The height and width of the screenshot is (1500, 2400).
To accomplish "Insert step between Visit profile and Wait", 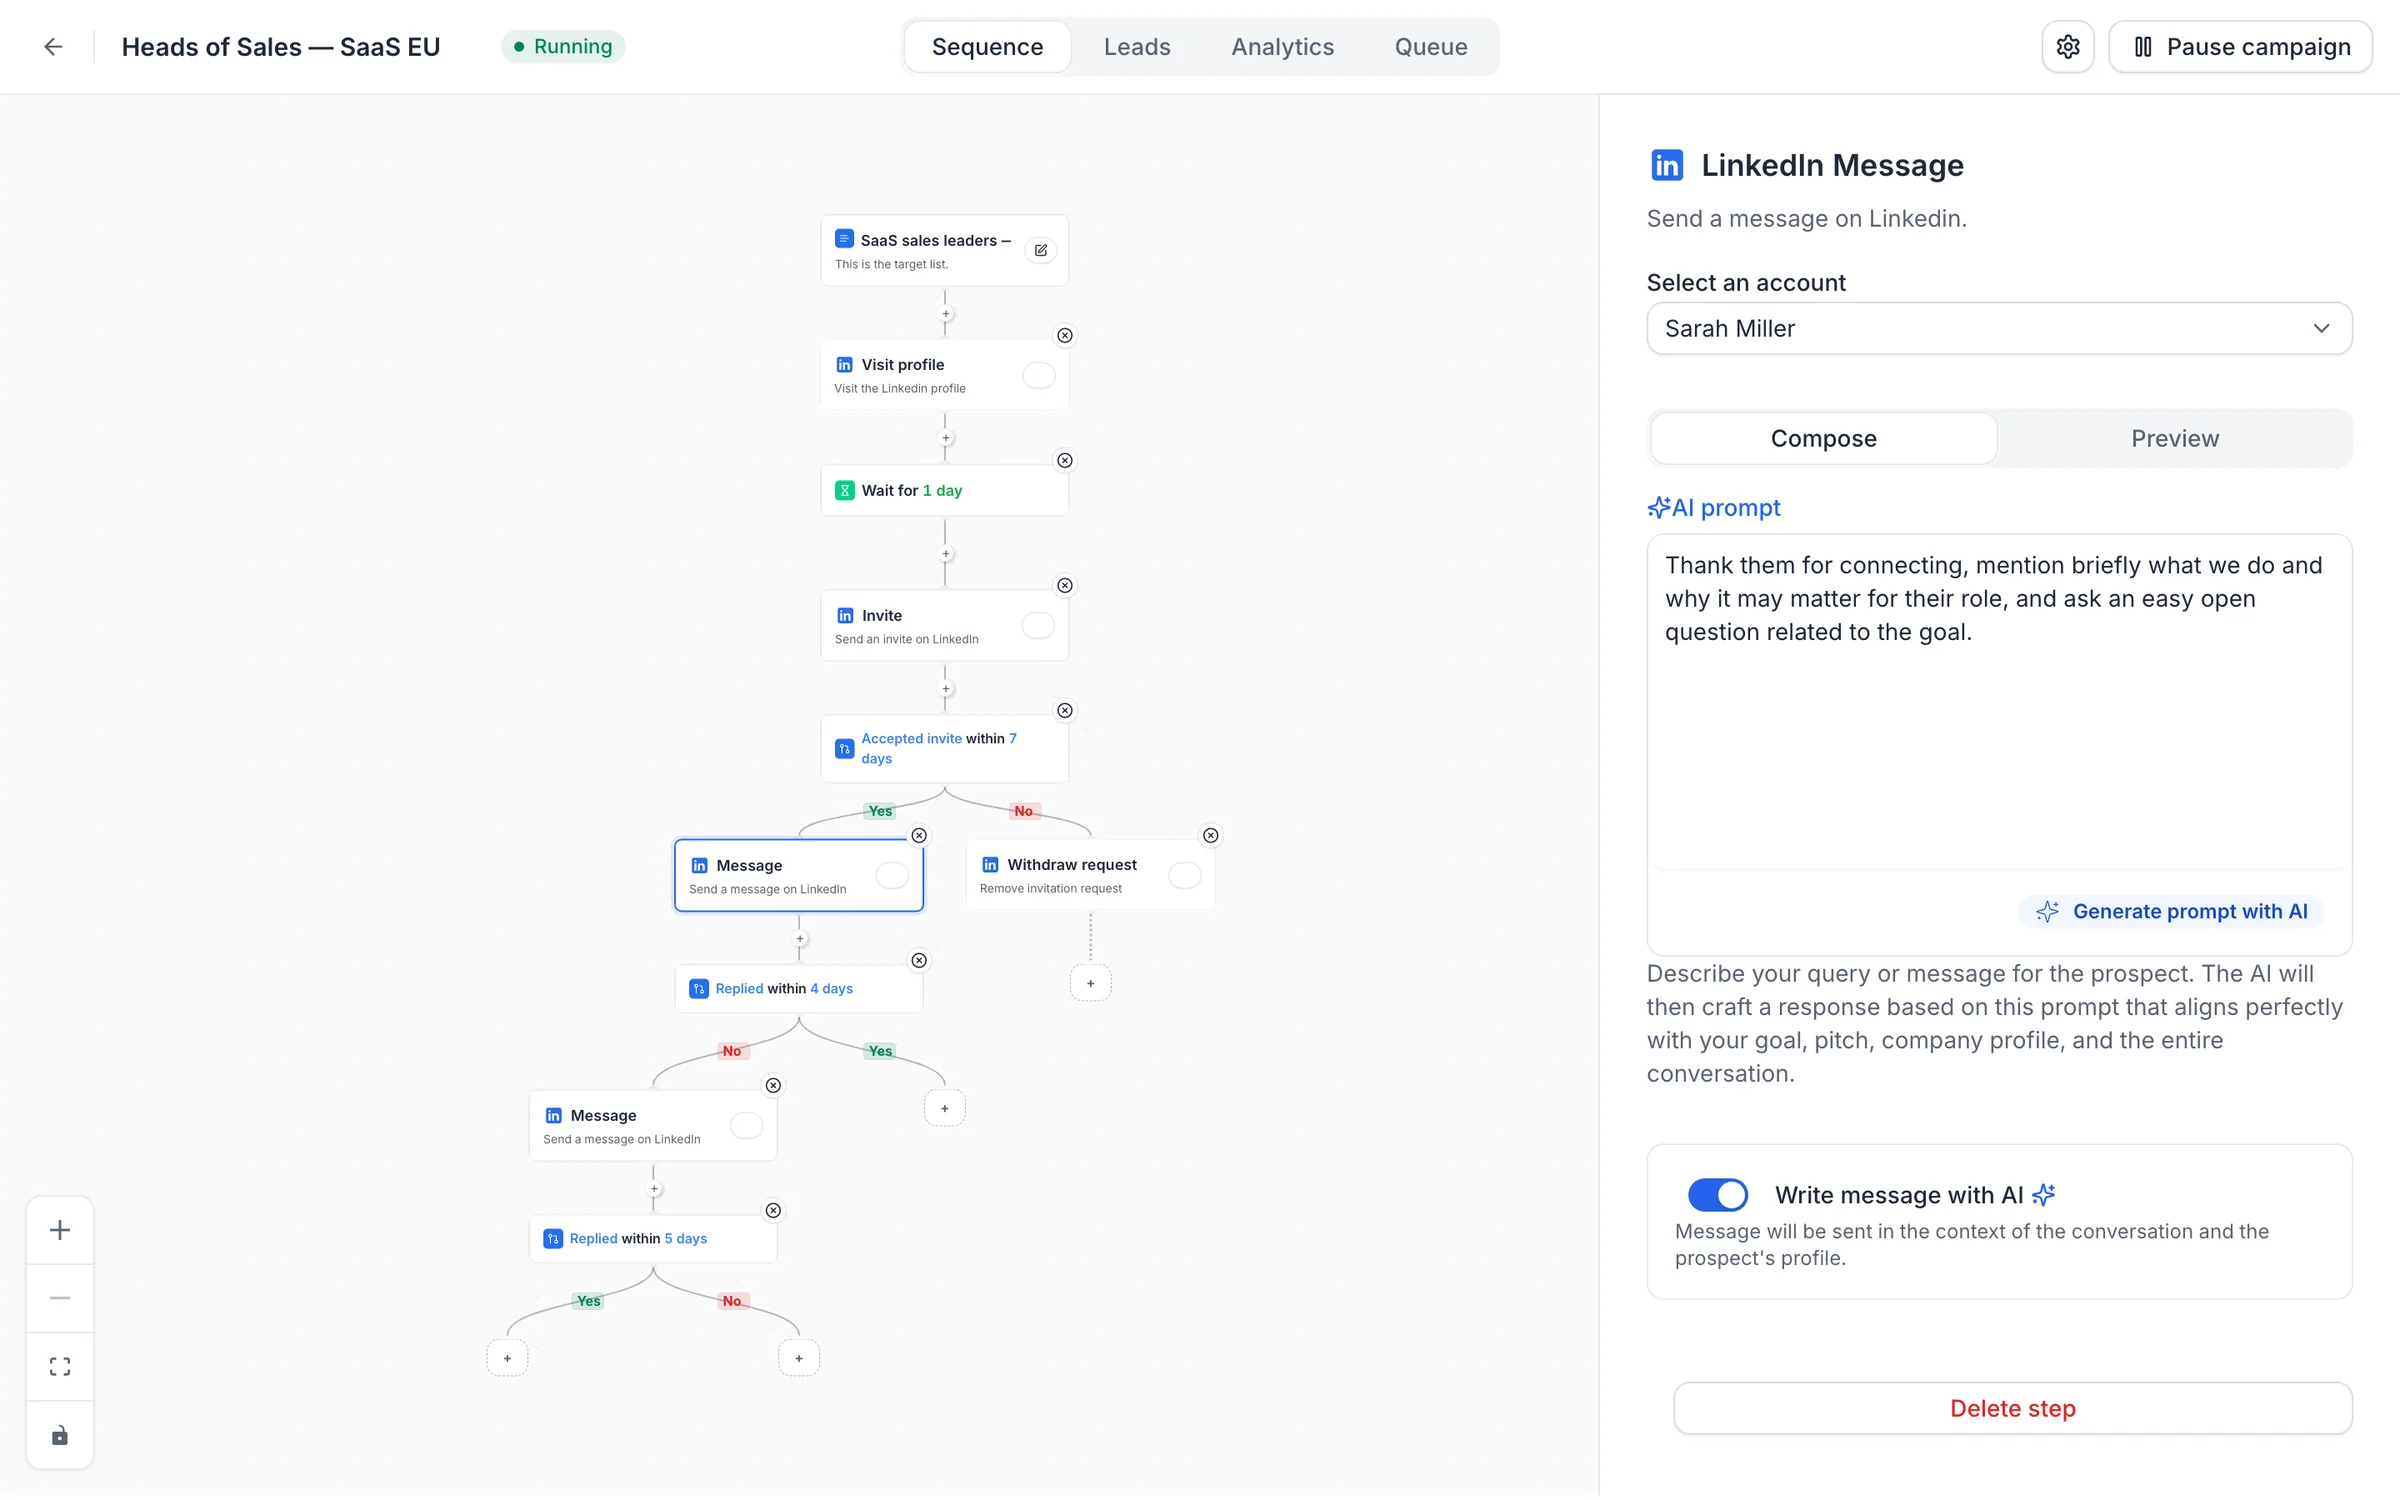I will tap(946, 439).
